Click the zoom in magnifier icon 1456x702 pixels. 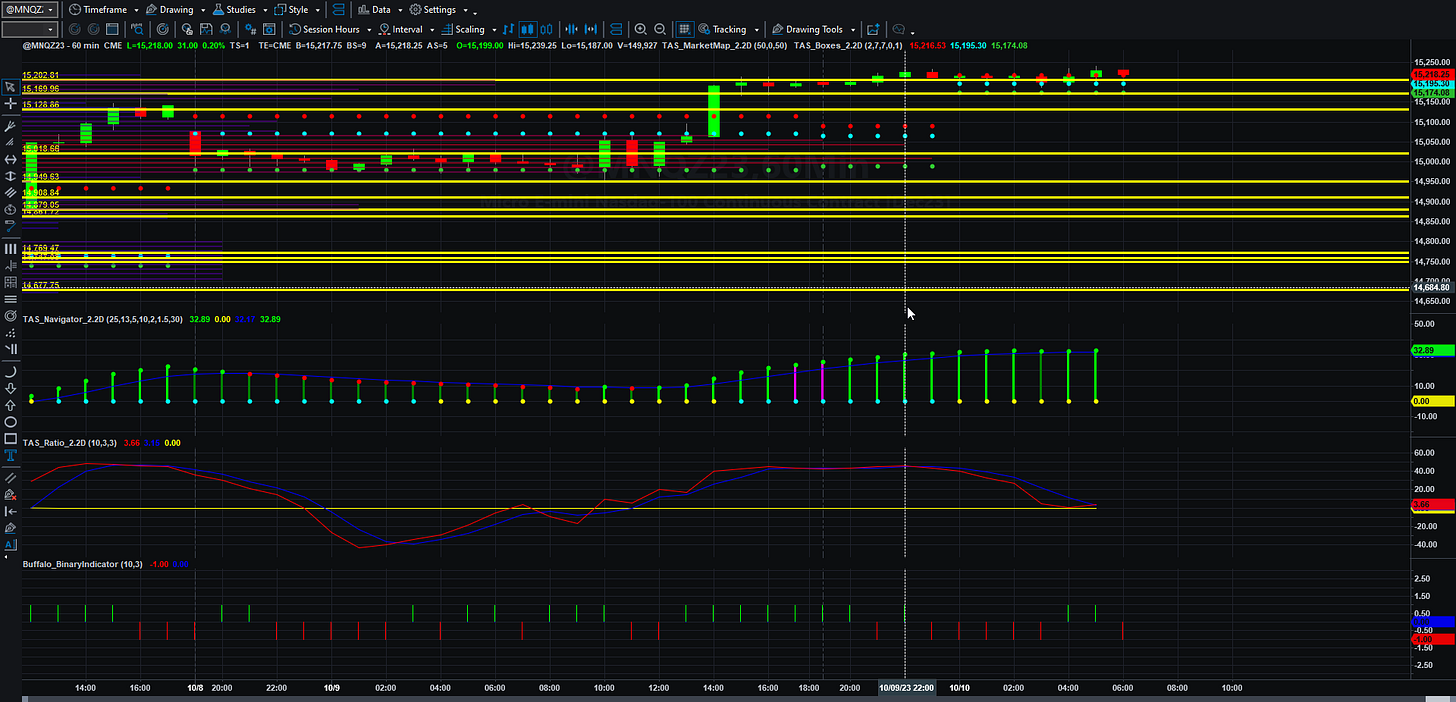point(640,29)
